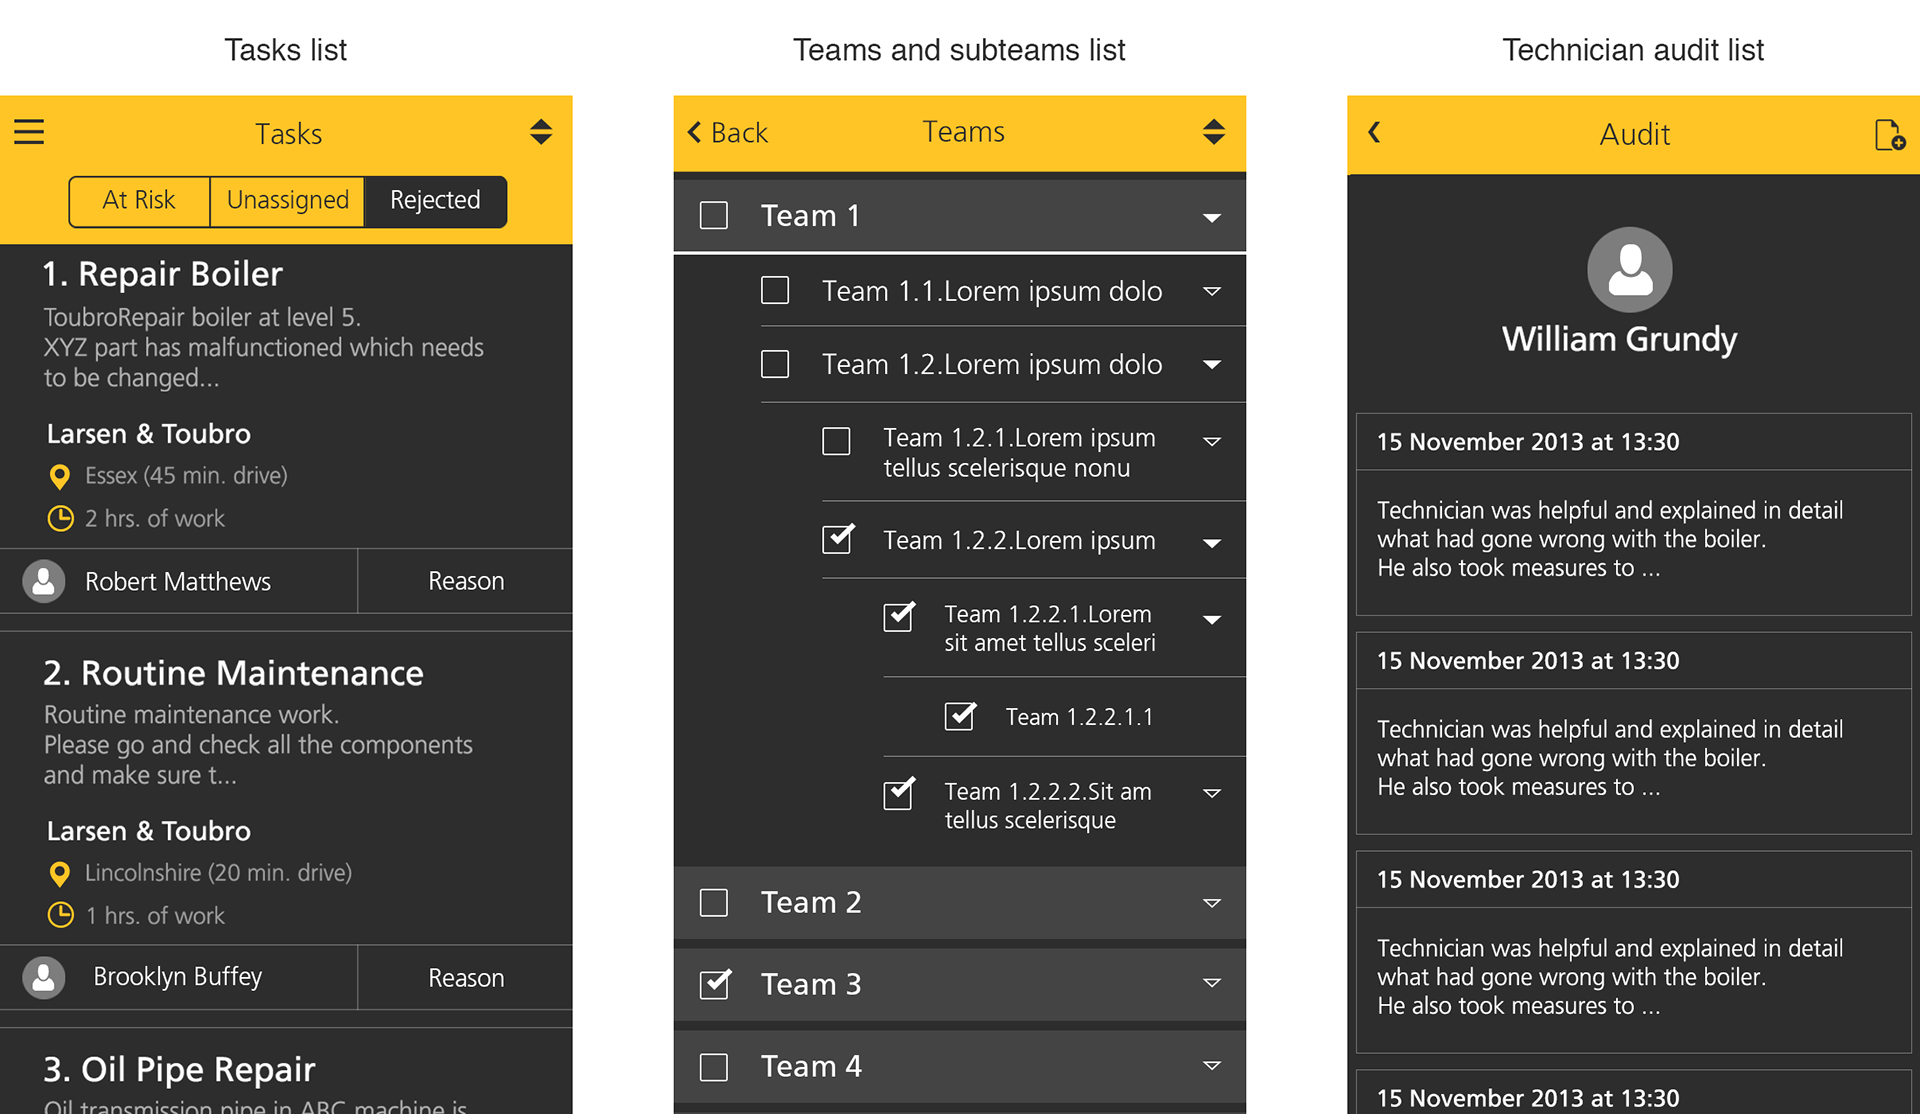Tap the location pin beside Essex
Viewport: 1920px width, 1114px height.
click(60, 477)
